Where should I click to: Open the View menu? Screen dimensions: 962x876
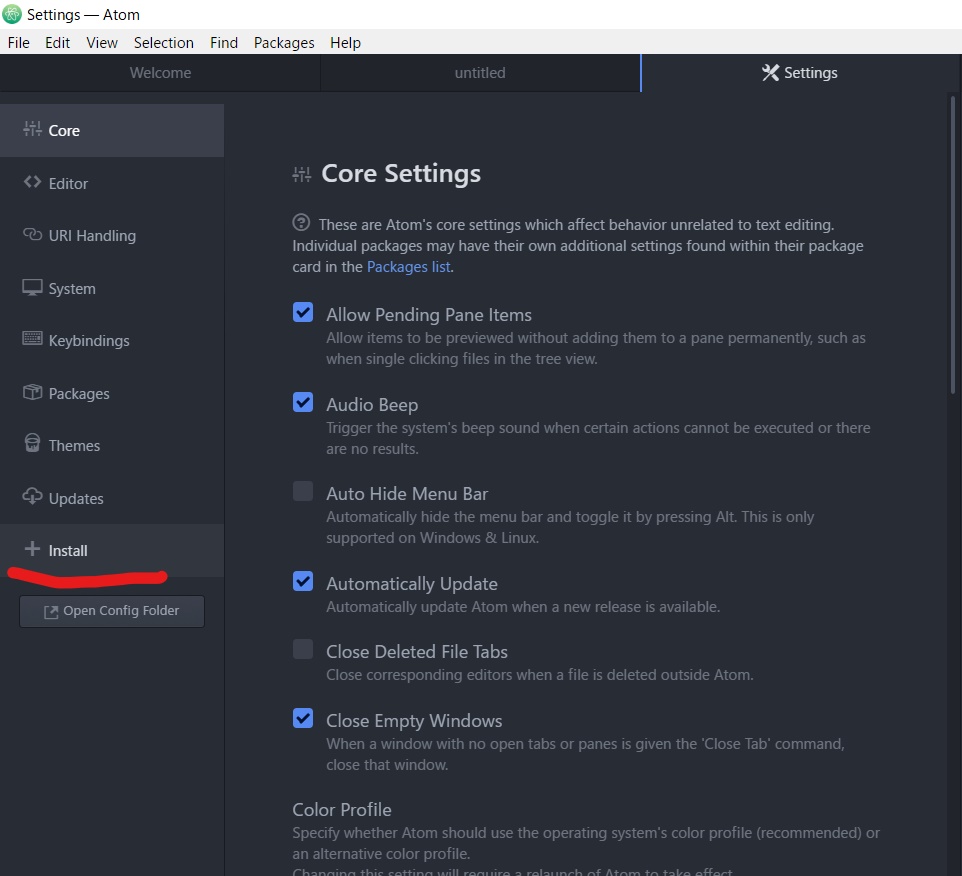102,42
